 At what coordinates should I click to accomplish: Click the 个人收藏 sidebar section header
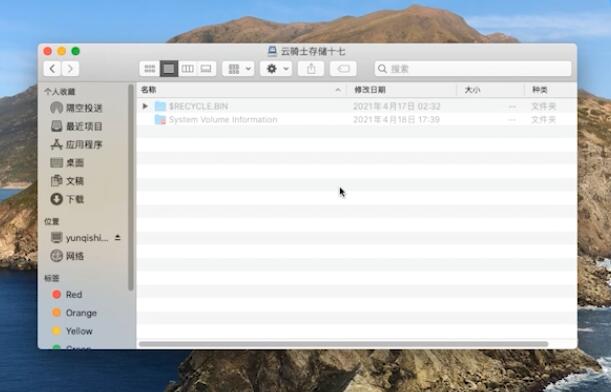coord(60,92)
